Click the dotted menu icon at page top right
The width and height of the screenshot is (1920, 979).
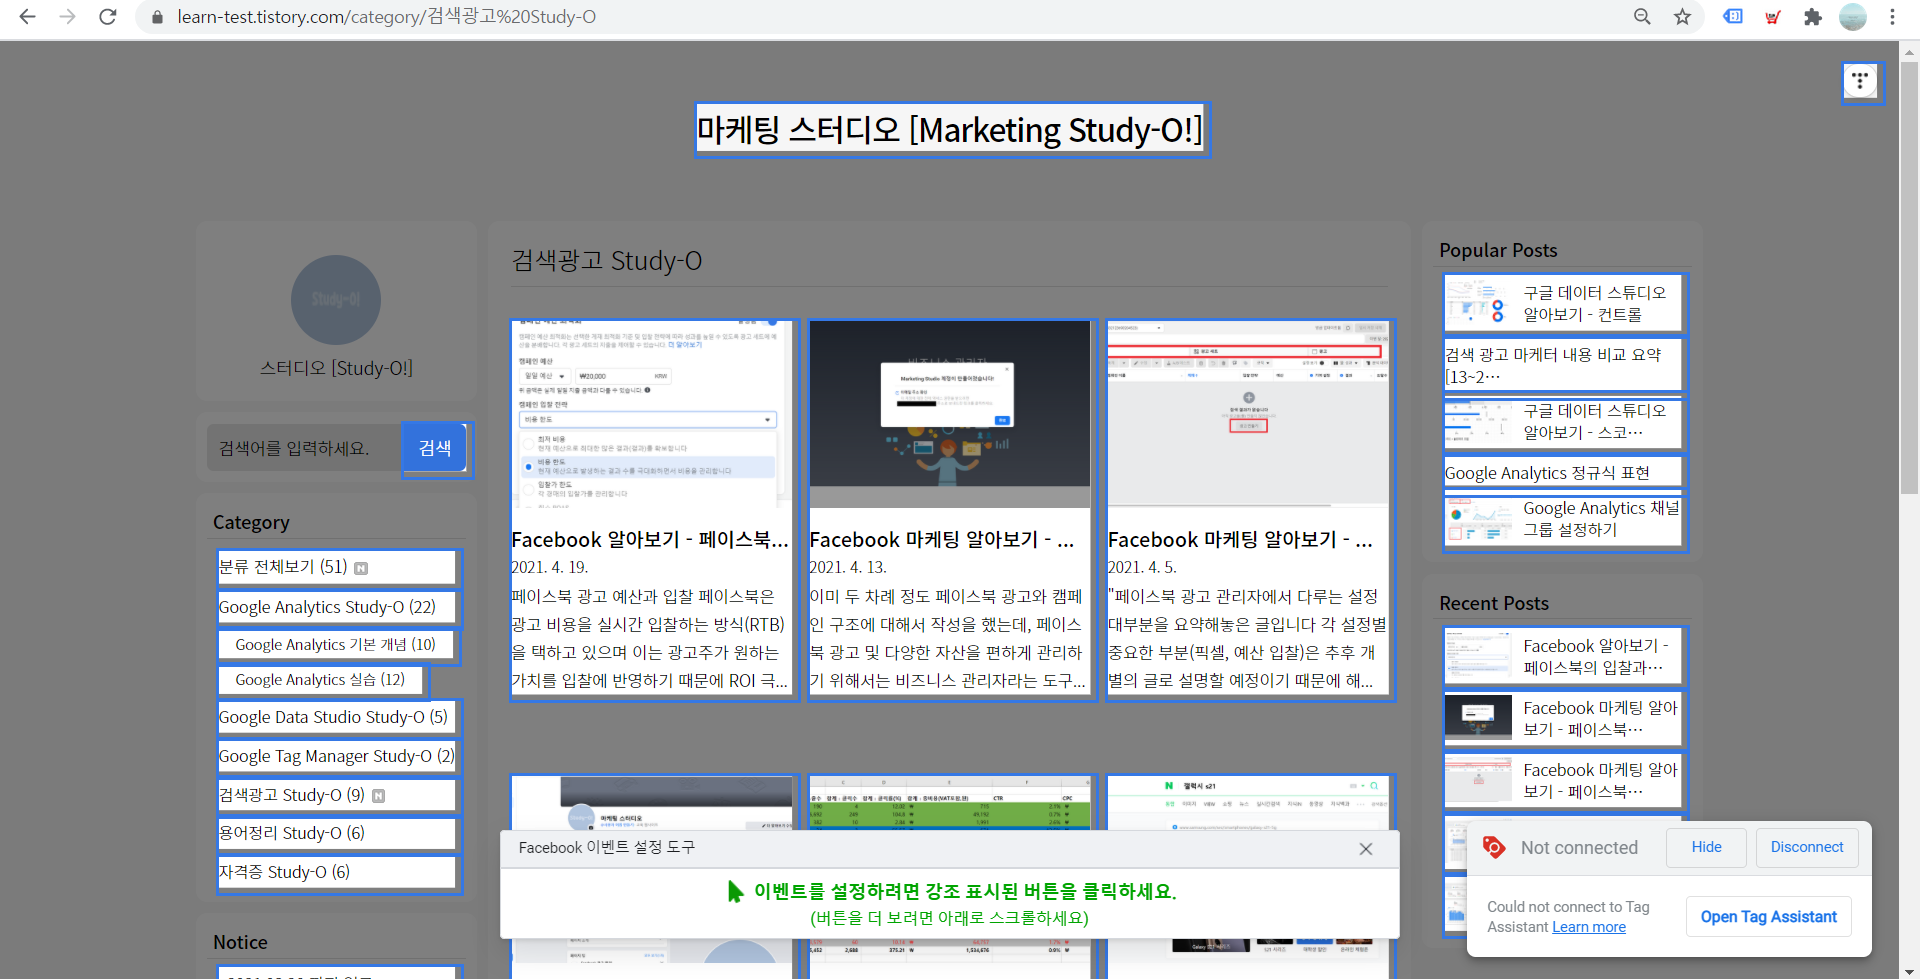click(x=1860, y=81)
